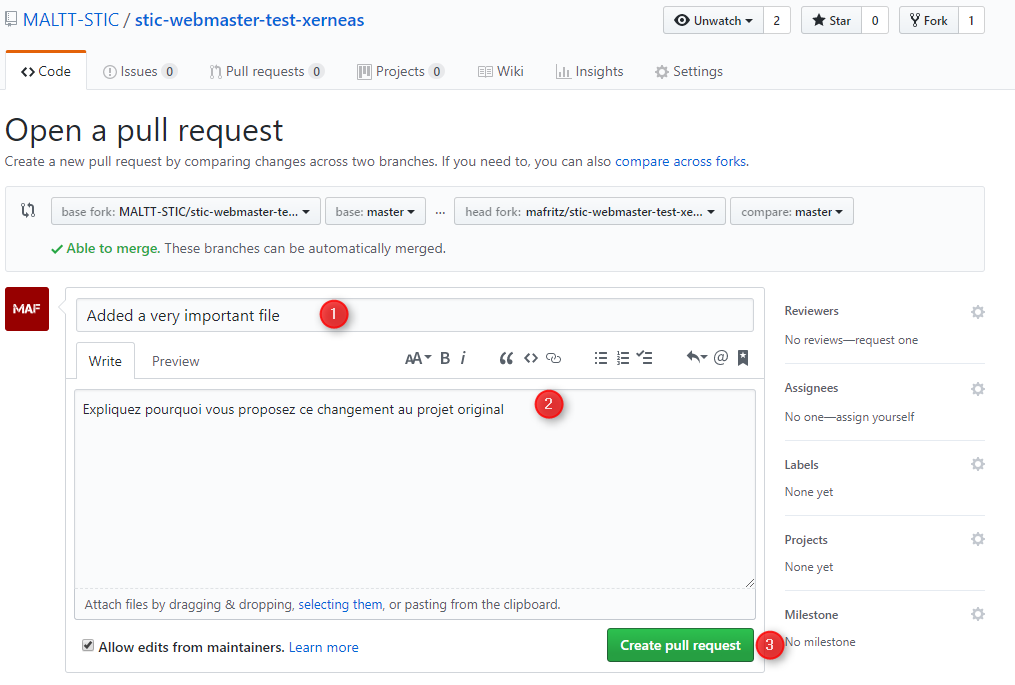Open the MALTT-STIC organization link

tap(71, 19)
